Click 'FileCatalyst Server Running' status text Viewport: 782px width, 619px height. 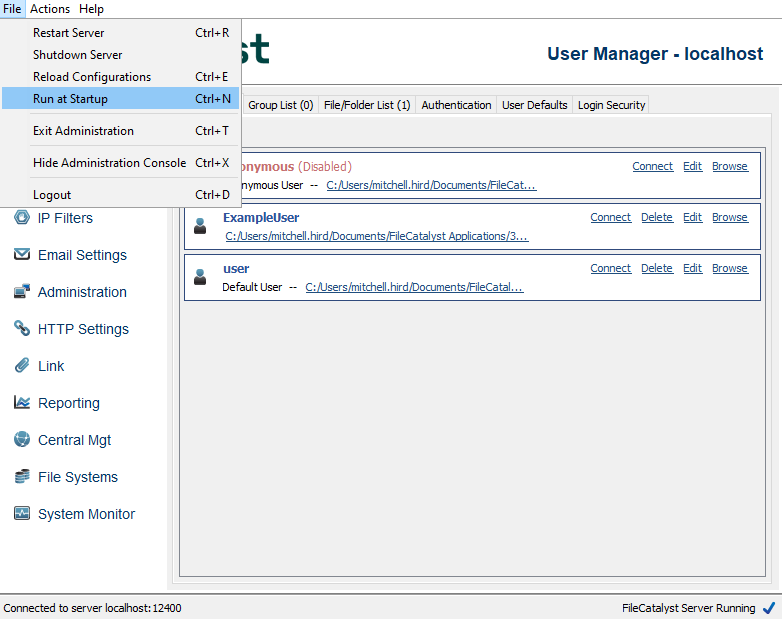tap(688, 608)
